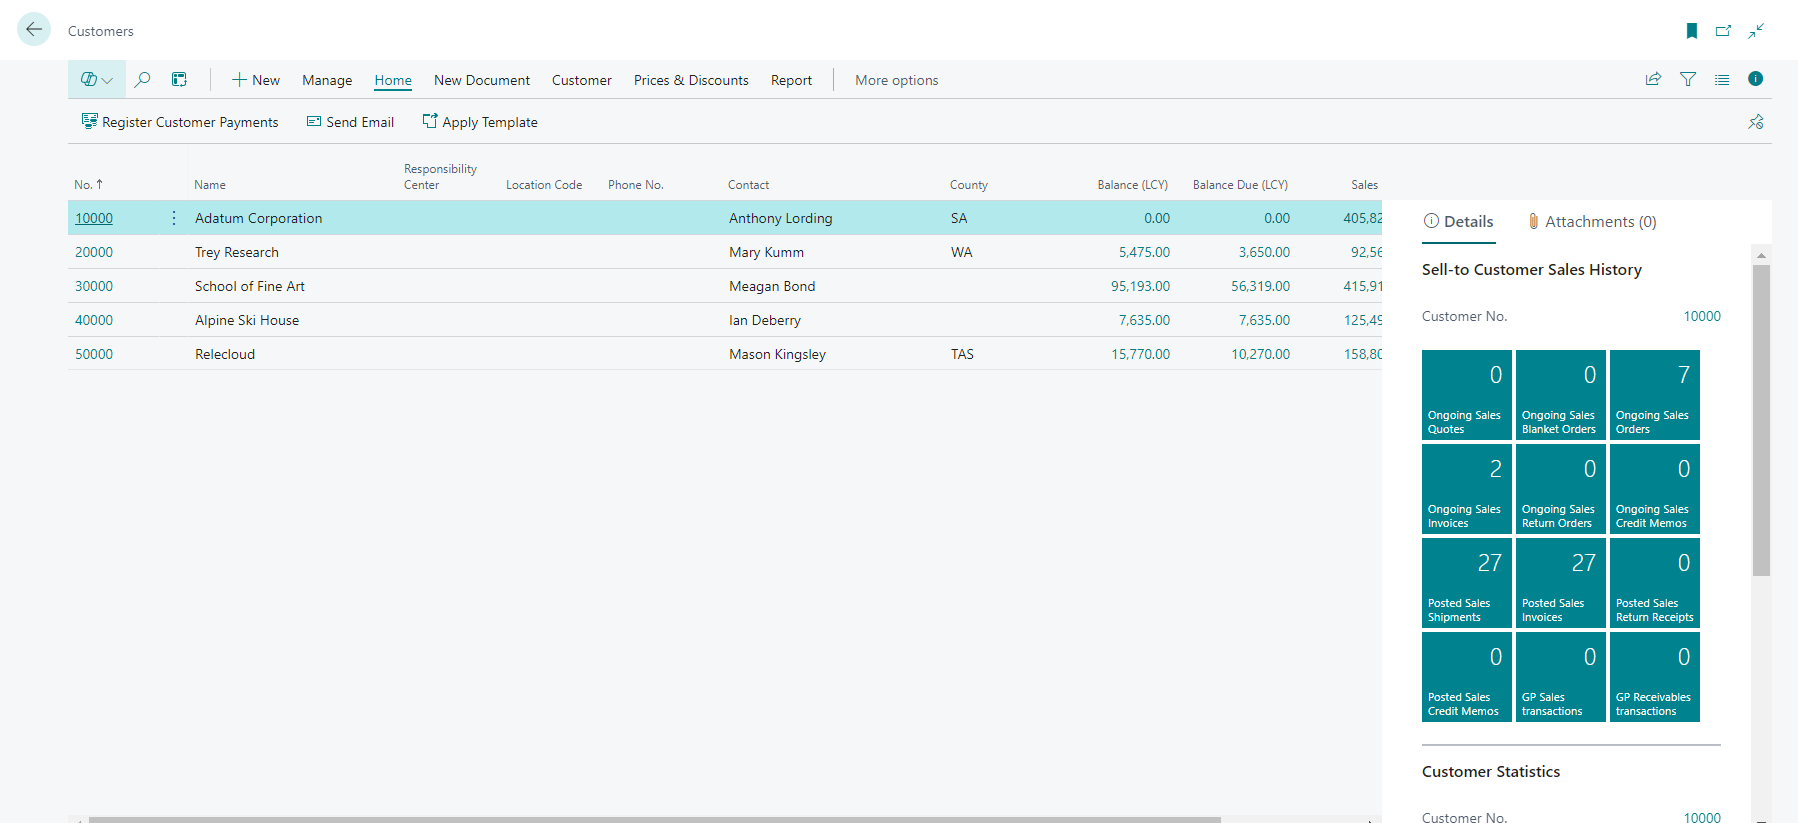Image resolution: width=1798 pixels, height=823 pixels.
Task: Toggle the FactBox info icon
Action: 1755,79
